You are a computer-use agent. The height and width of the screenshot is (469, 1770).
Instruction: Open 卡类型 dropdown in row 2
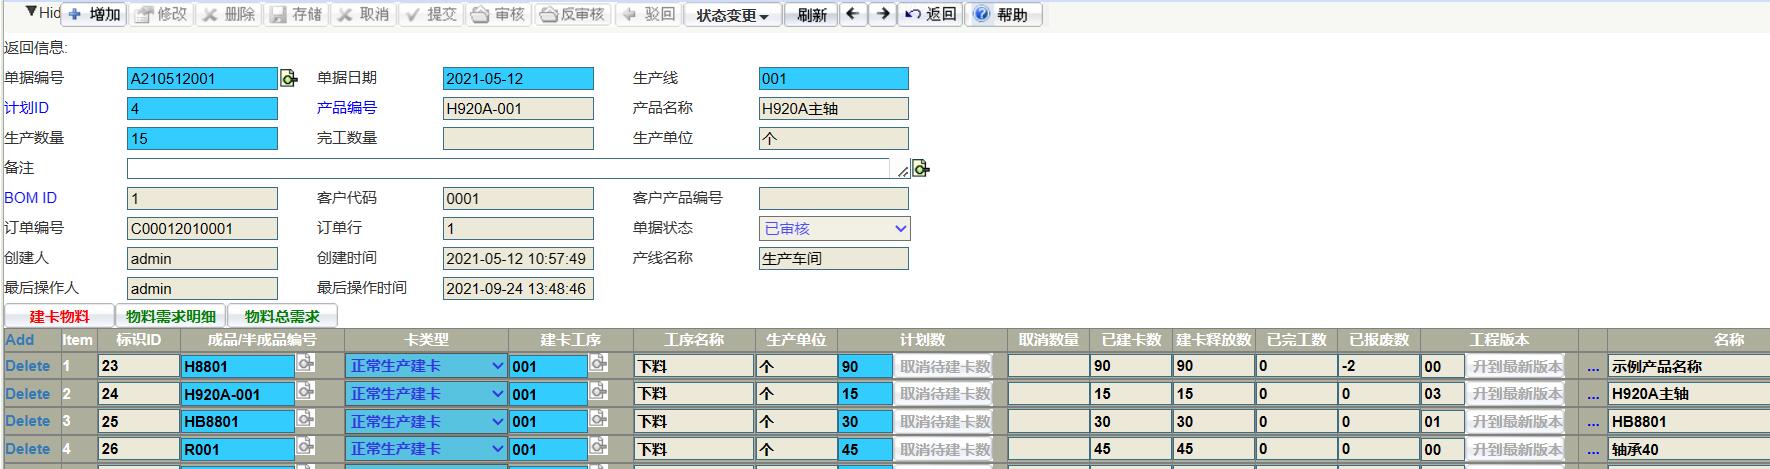[426, 394]
